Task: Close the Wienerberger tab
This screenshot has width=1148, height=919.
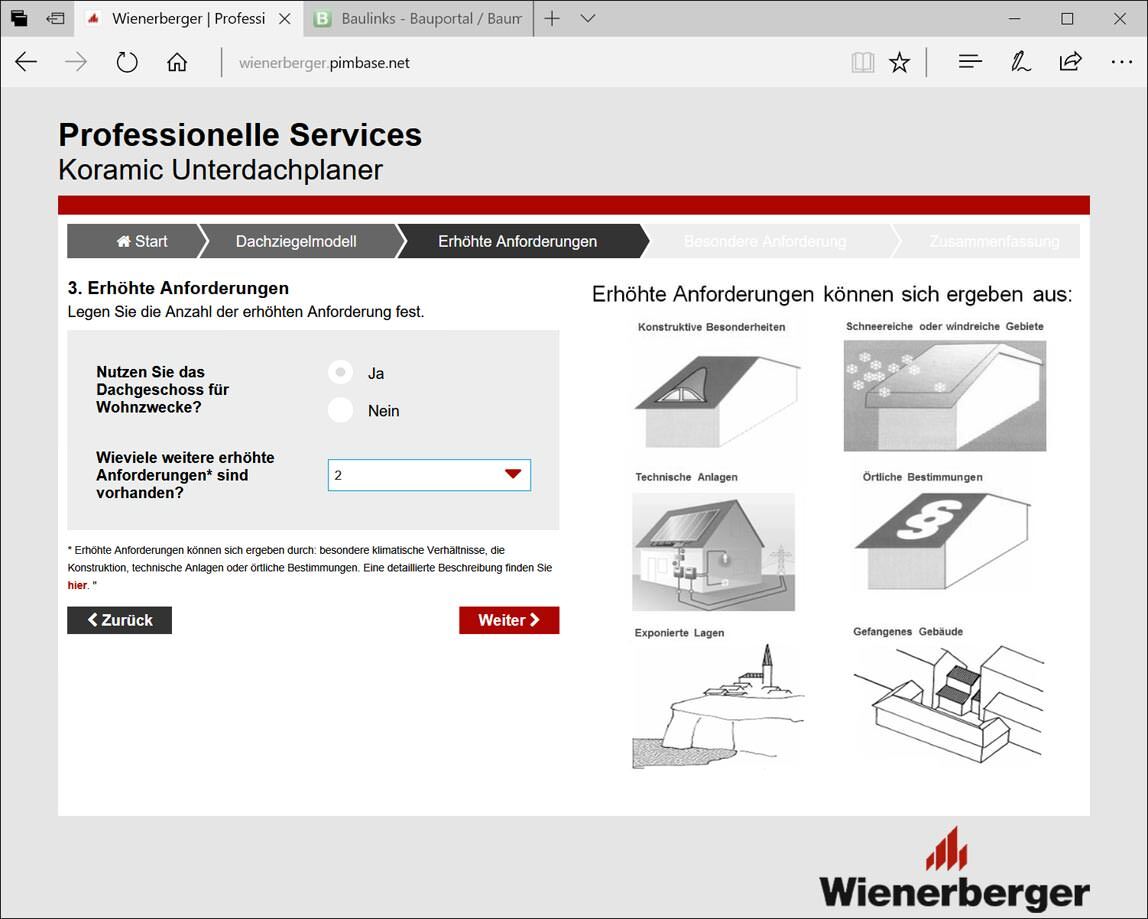Action: 285,18
